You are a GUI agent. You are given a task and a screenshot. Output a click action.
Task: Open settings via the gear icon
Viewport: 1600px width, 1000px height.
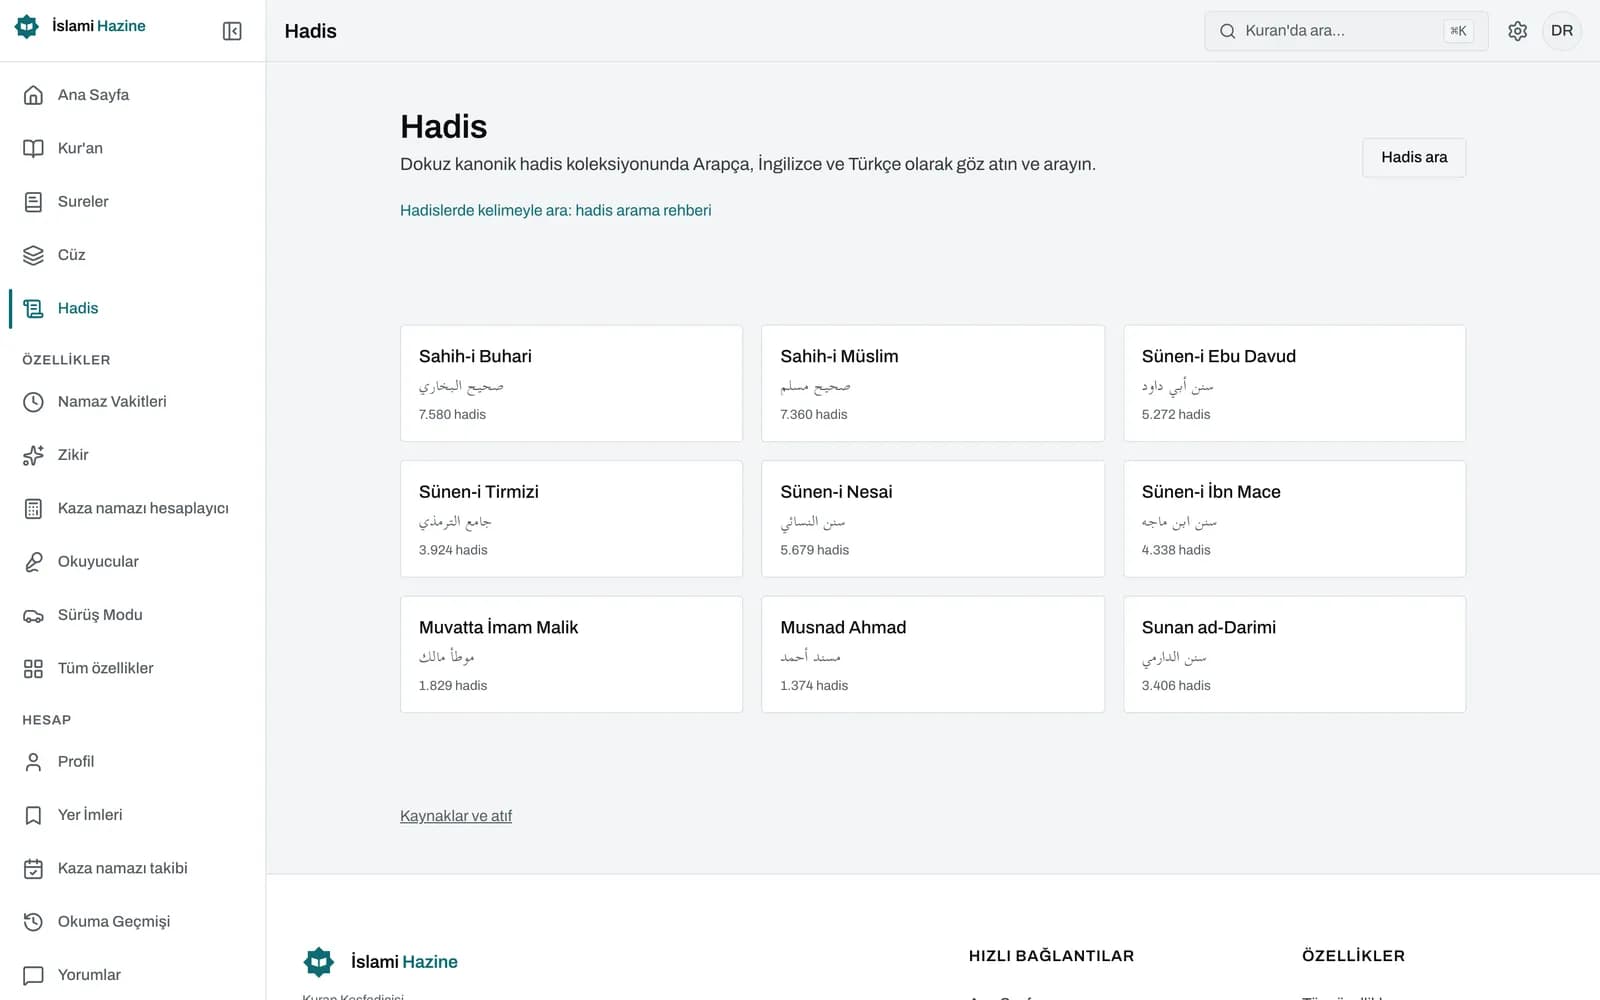pyautogui.click(x=1517, y=31)
